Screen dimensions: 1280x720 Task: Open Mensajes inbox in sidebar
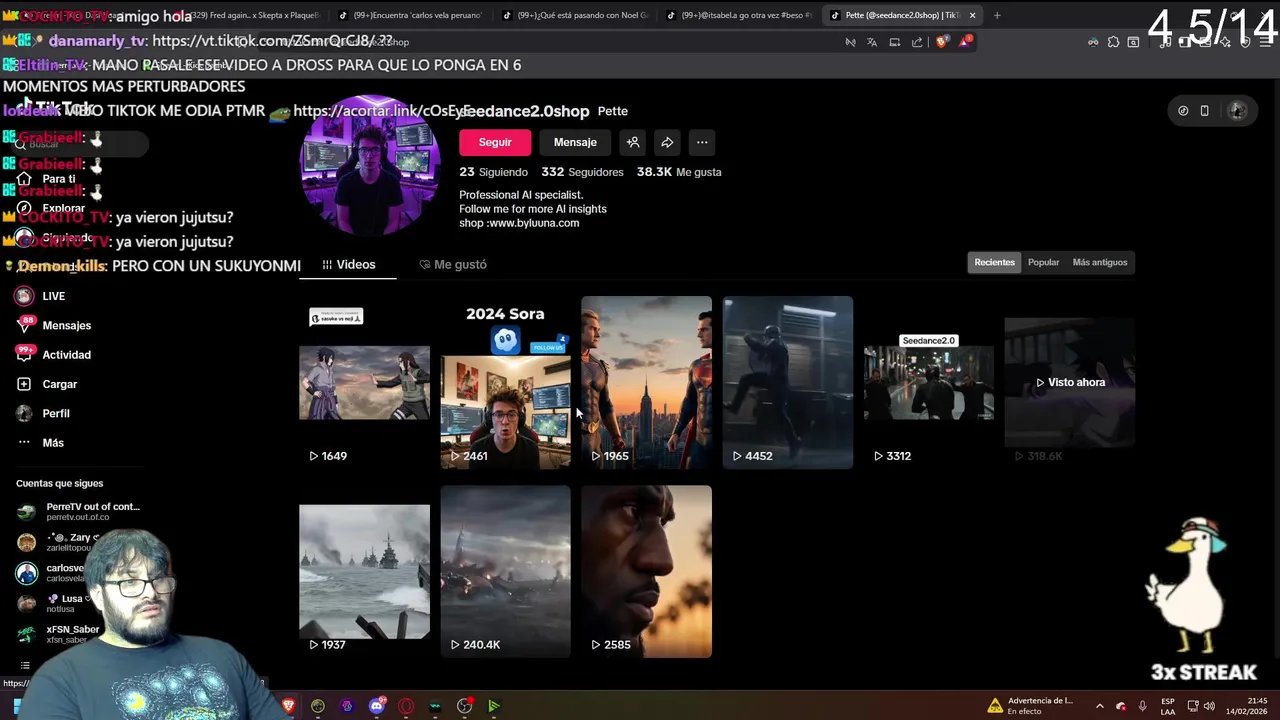(53, 325)
